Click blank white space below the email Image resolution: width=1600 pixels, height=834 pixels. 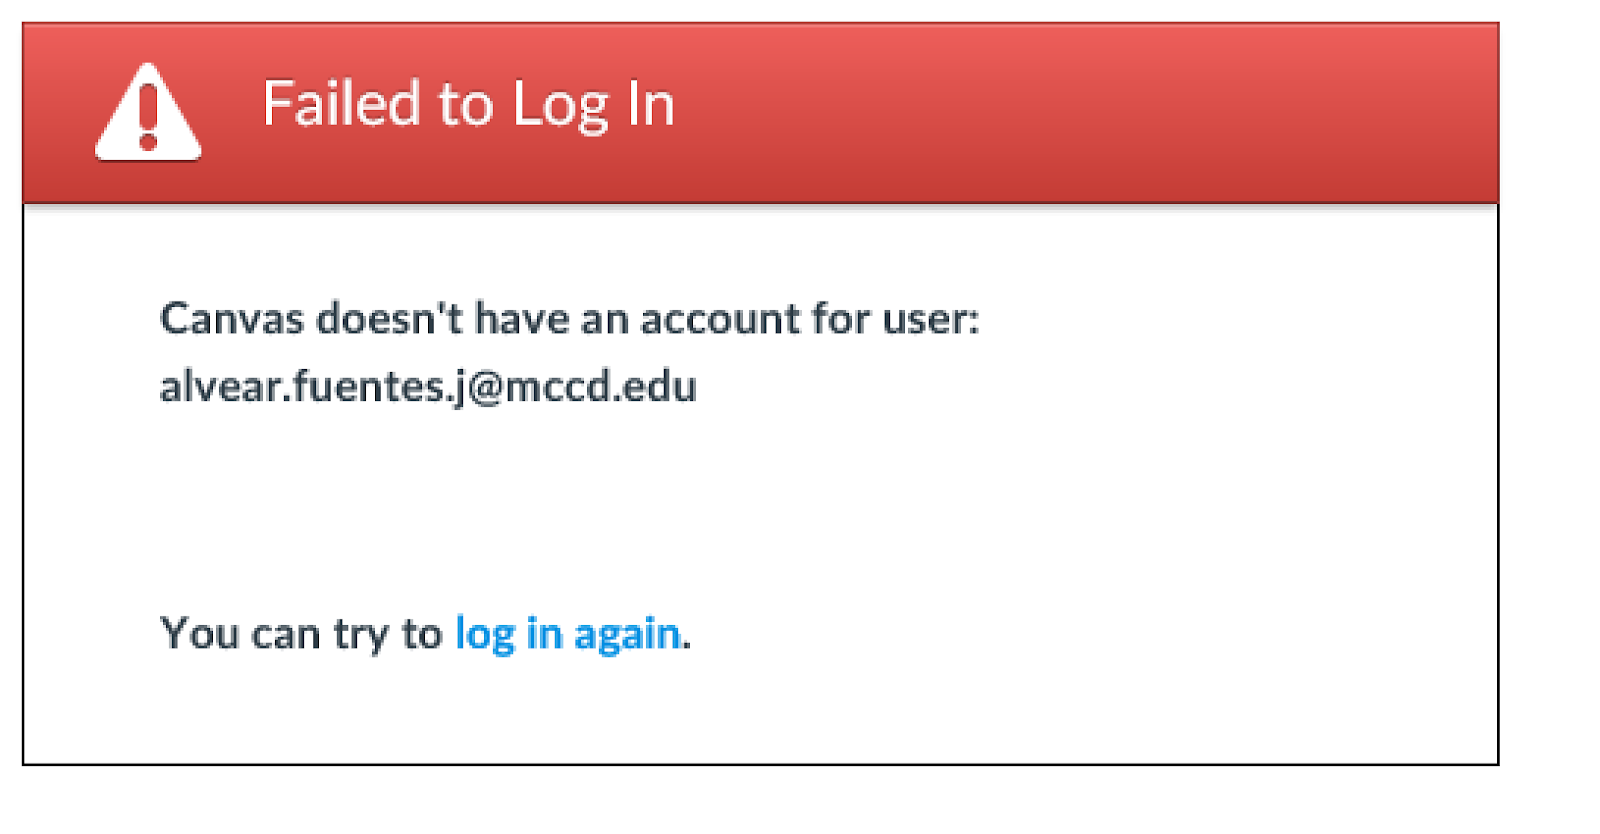pyautogui.click(x=760, y=510)
